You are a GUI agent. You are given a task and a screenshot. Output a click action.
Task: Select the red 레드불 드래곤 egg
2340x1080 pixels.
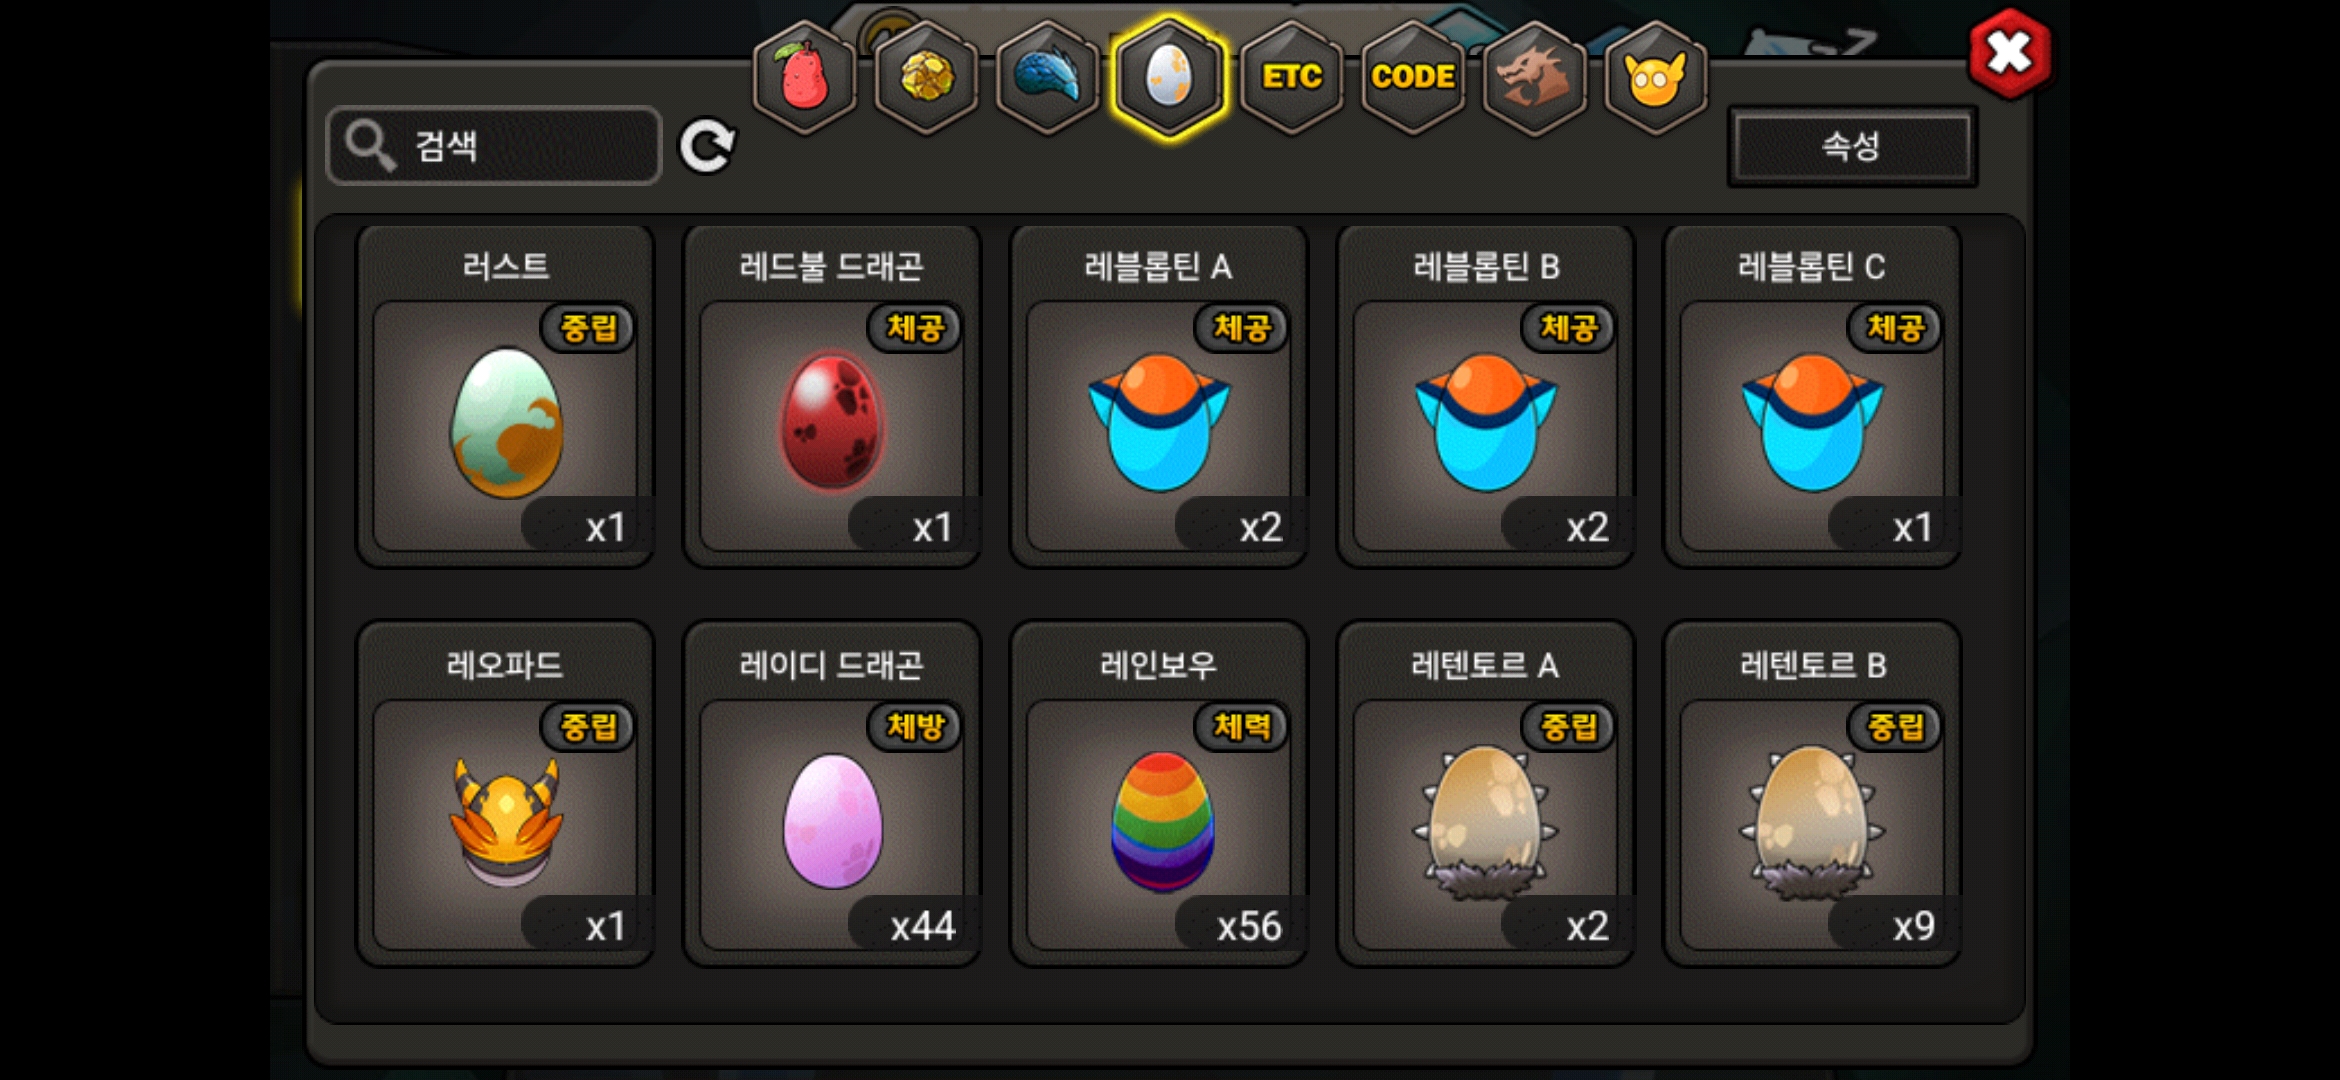pyautogui.click(x=832, y=397)
